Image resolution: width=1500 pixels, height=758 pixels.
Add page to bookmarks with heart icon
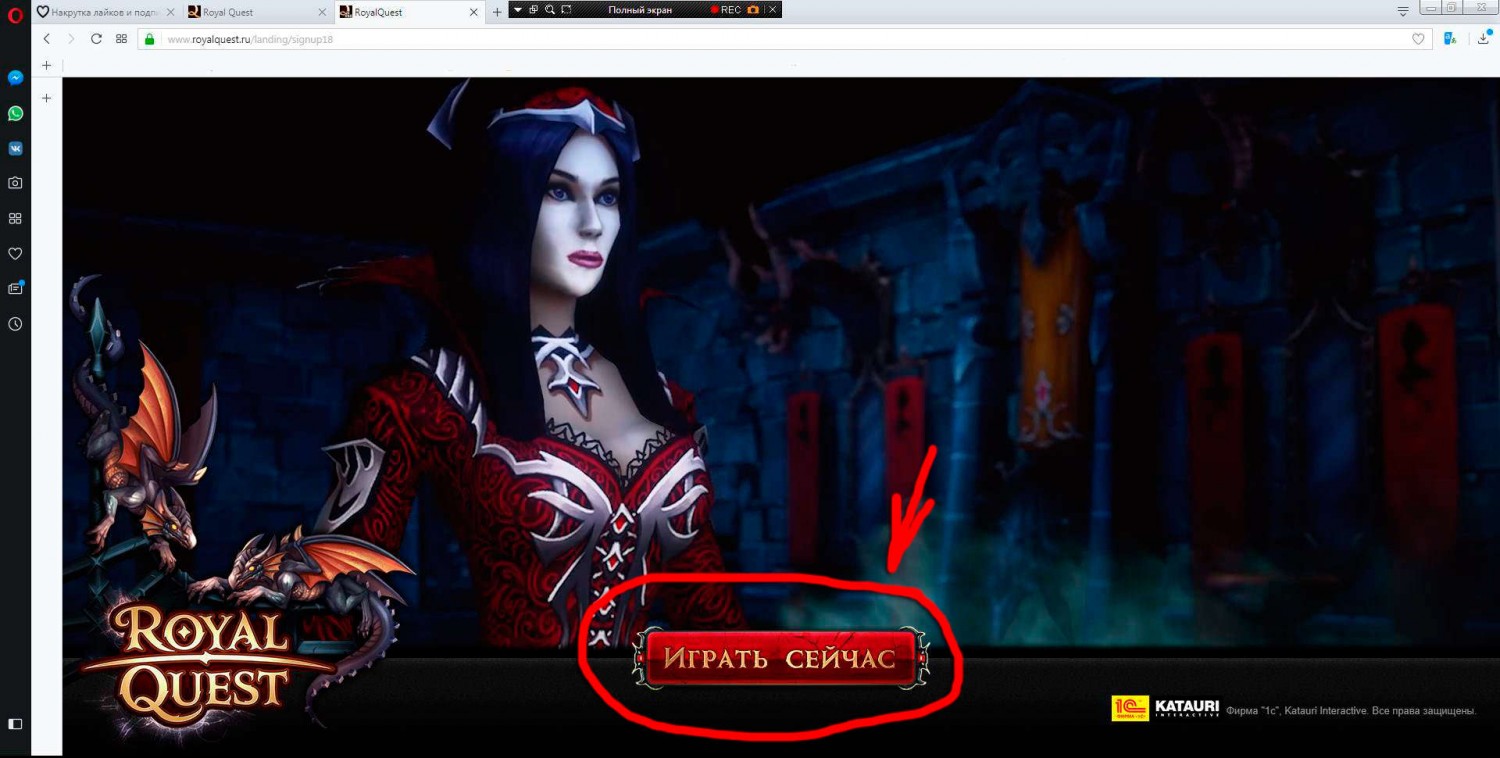(x=1418, y=39)
